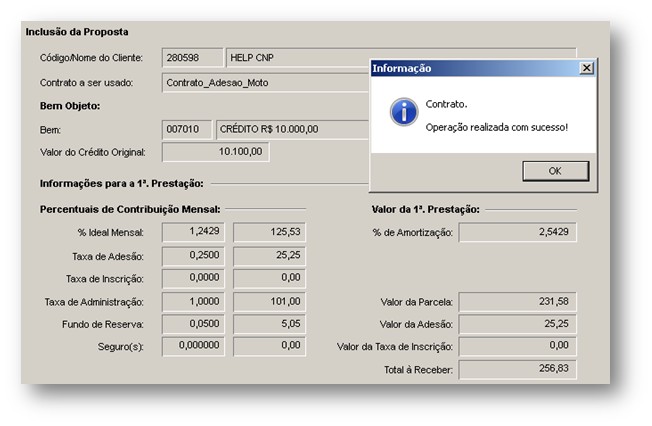
Task: Confirm the Informação dialog with OK
Action: click(556, 171)
